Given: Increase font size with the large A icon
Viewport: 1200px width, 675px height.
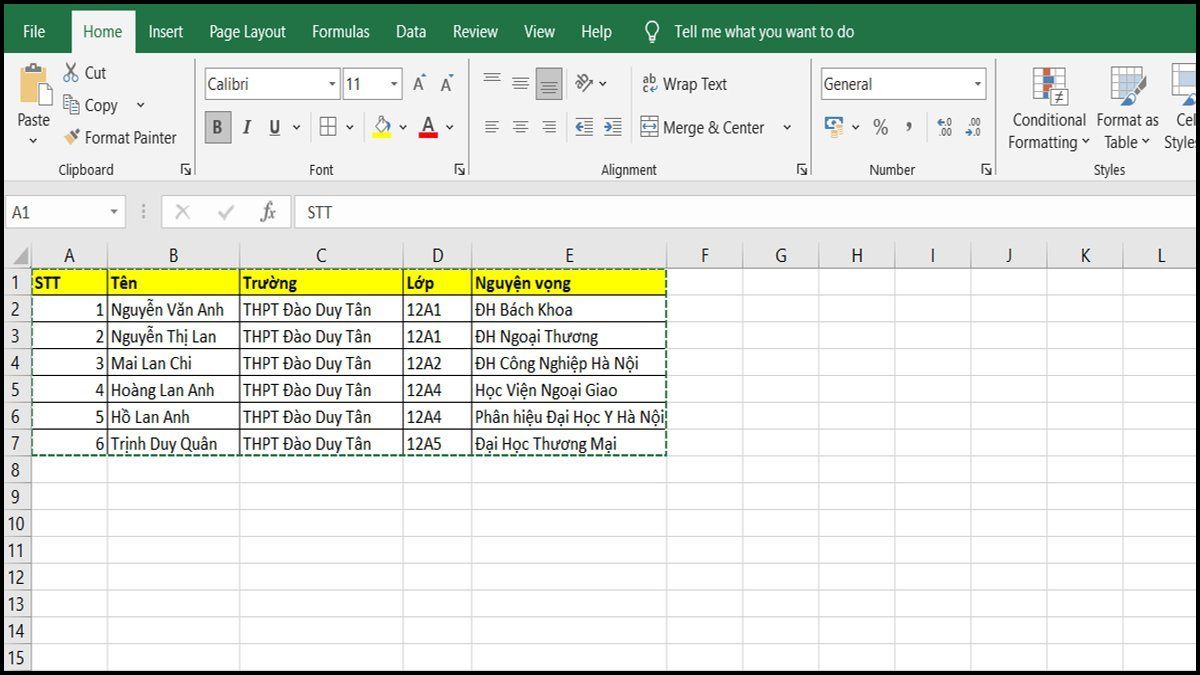Looking at the screenshot, I should [421, 84].
